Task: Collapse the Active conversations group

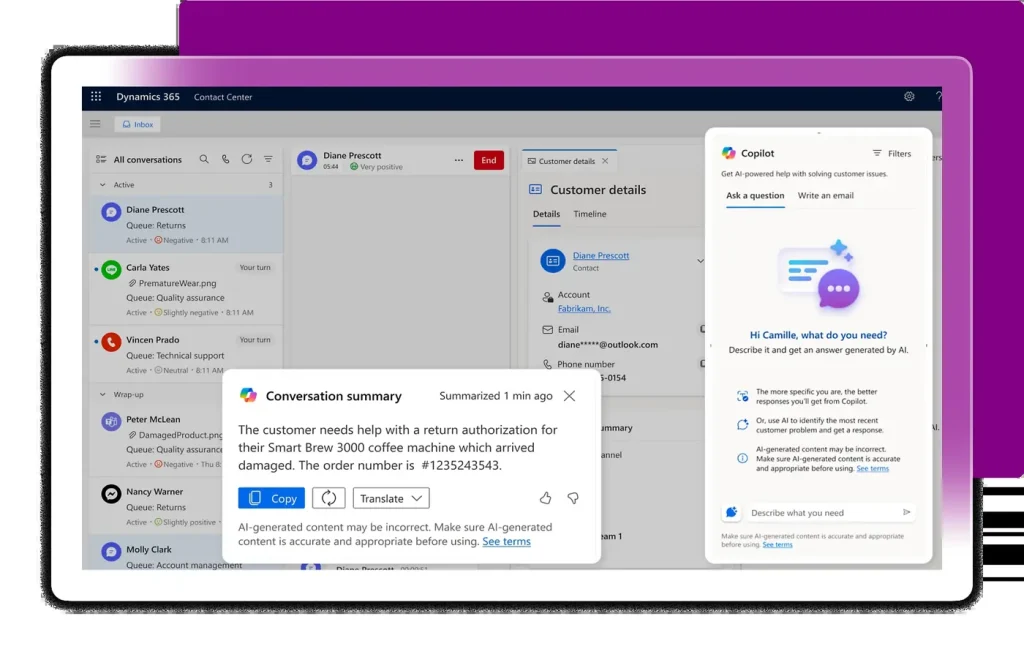Action: 103,185
